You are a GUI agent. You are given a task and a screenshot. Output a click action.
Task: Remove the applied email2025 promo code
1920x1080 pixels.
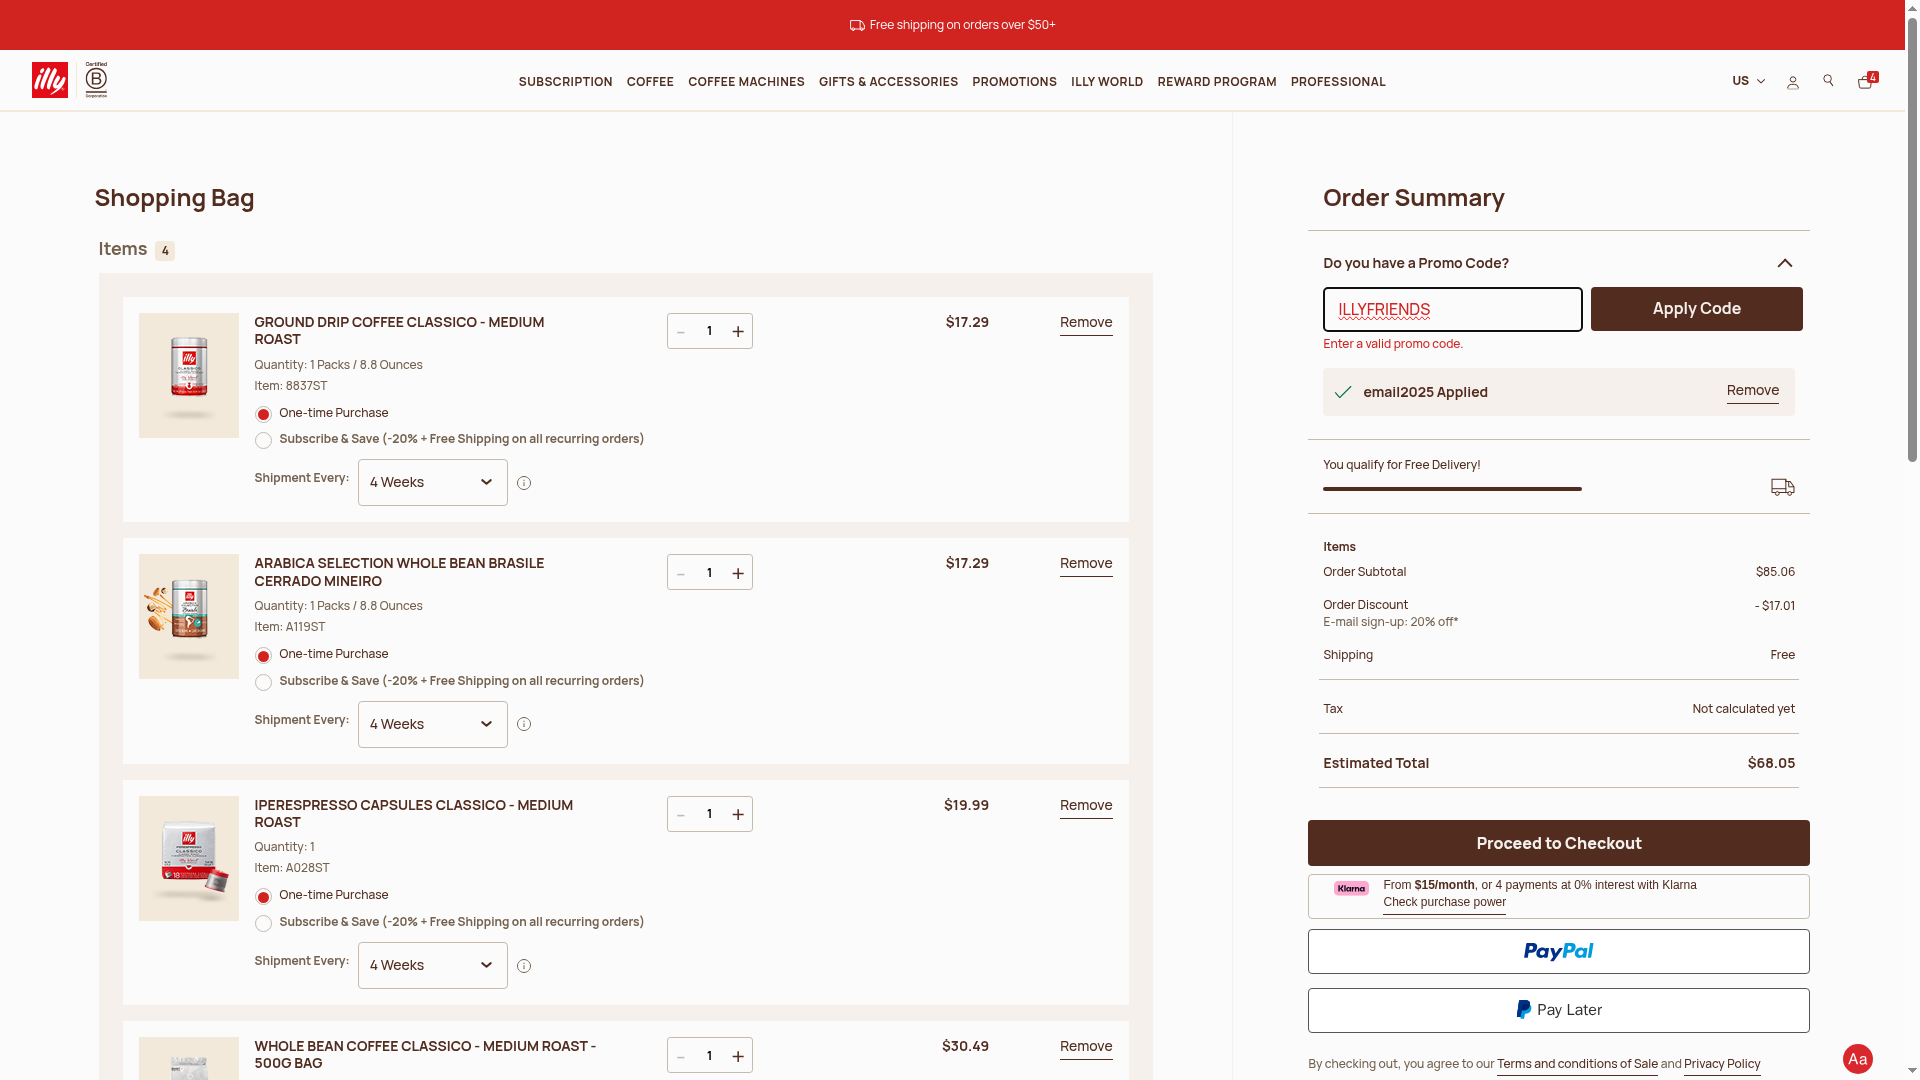click(x=1752, y=390)
